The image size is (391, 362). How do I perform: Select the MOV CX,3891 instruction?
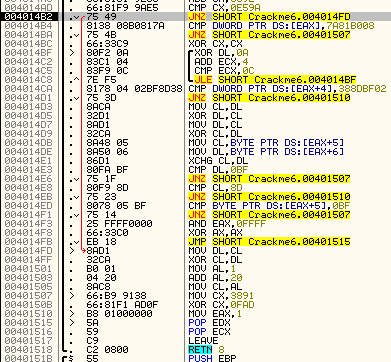click(x=221, y=296)
